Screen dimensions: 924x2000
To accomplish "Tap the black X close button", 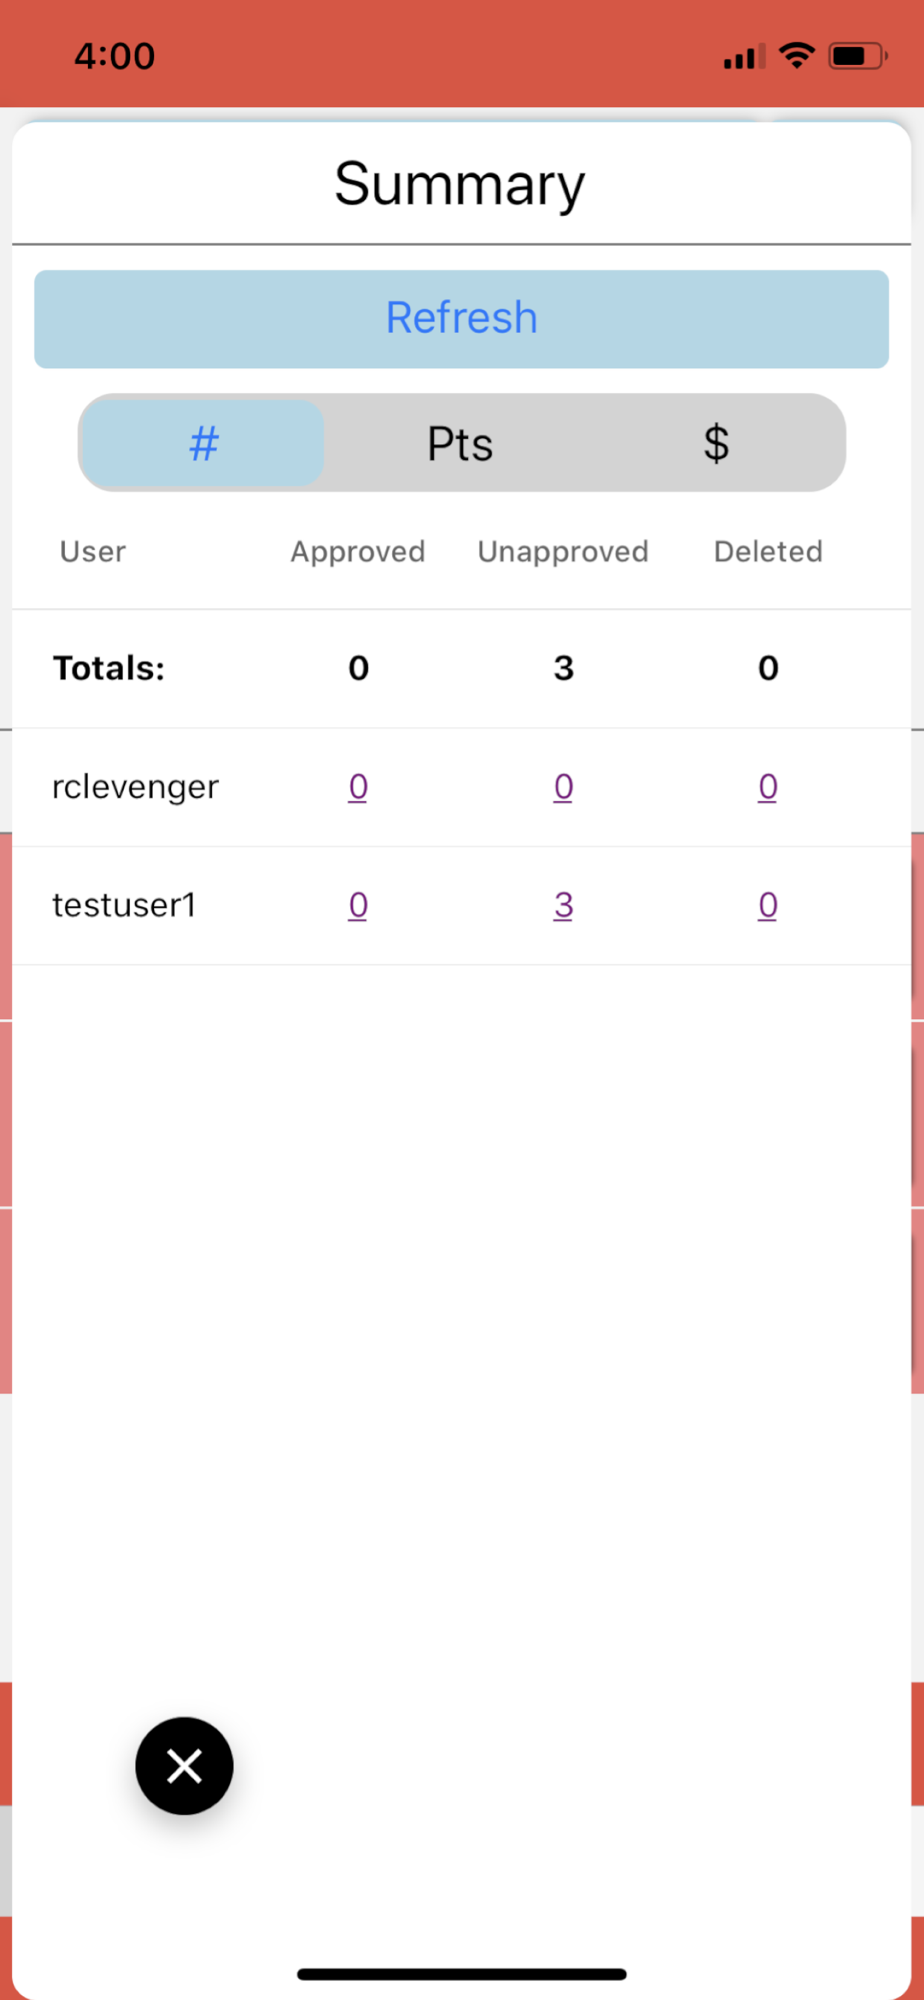I will coord(184,1766).
